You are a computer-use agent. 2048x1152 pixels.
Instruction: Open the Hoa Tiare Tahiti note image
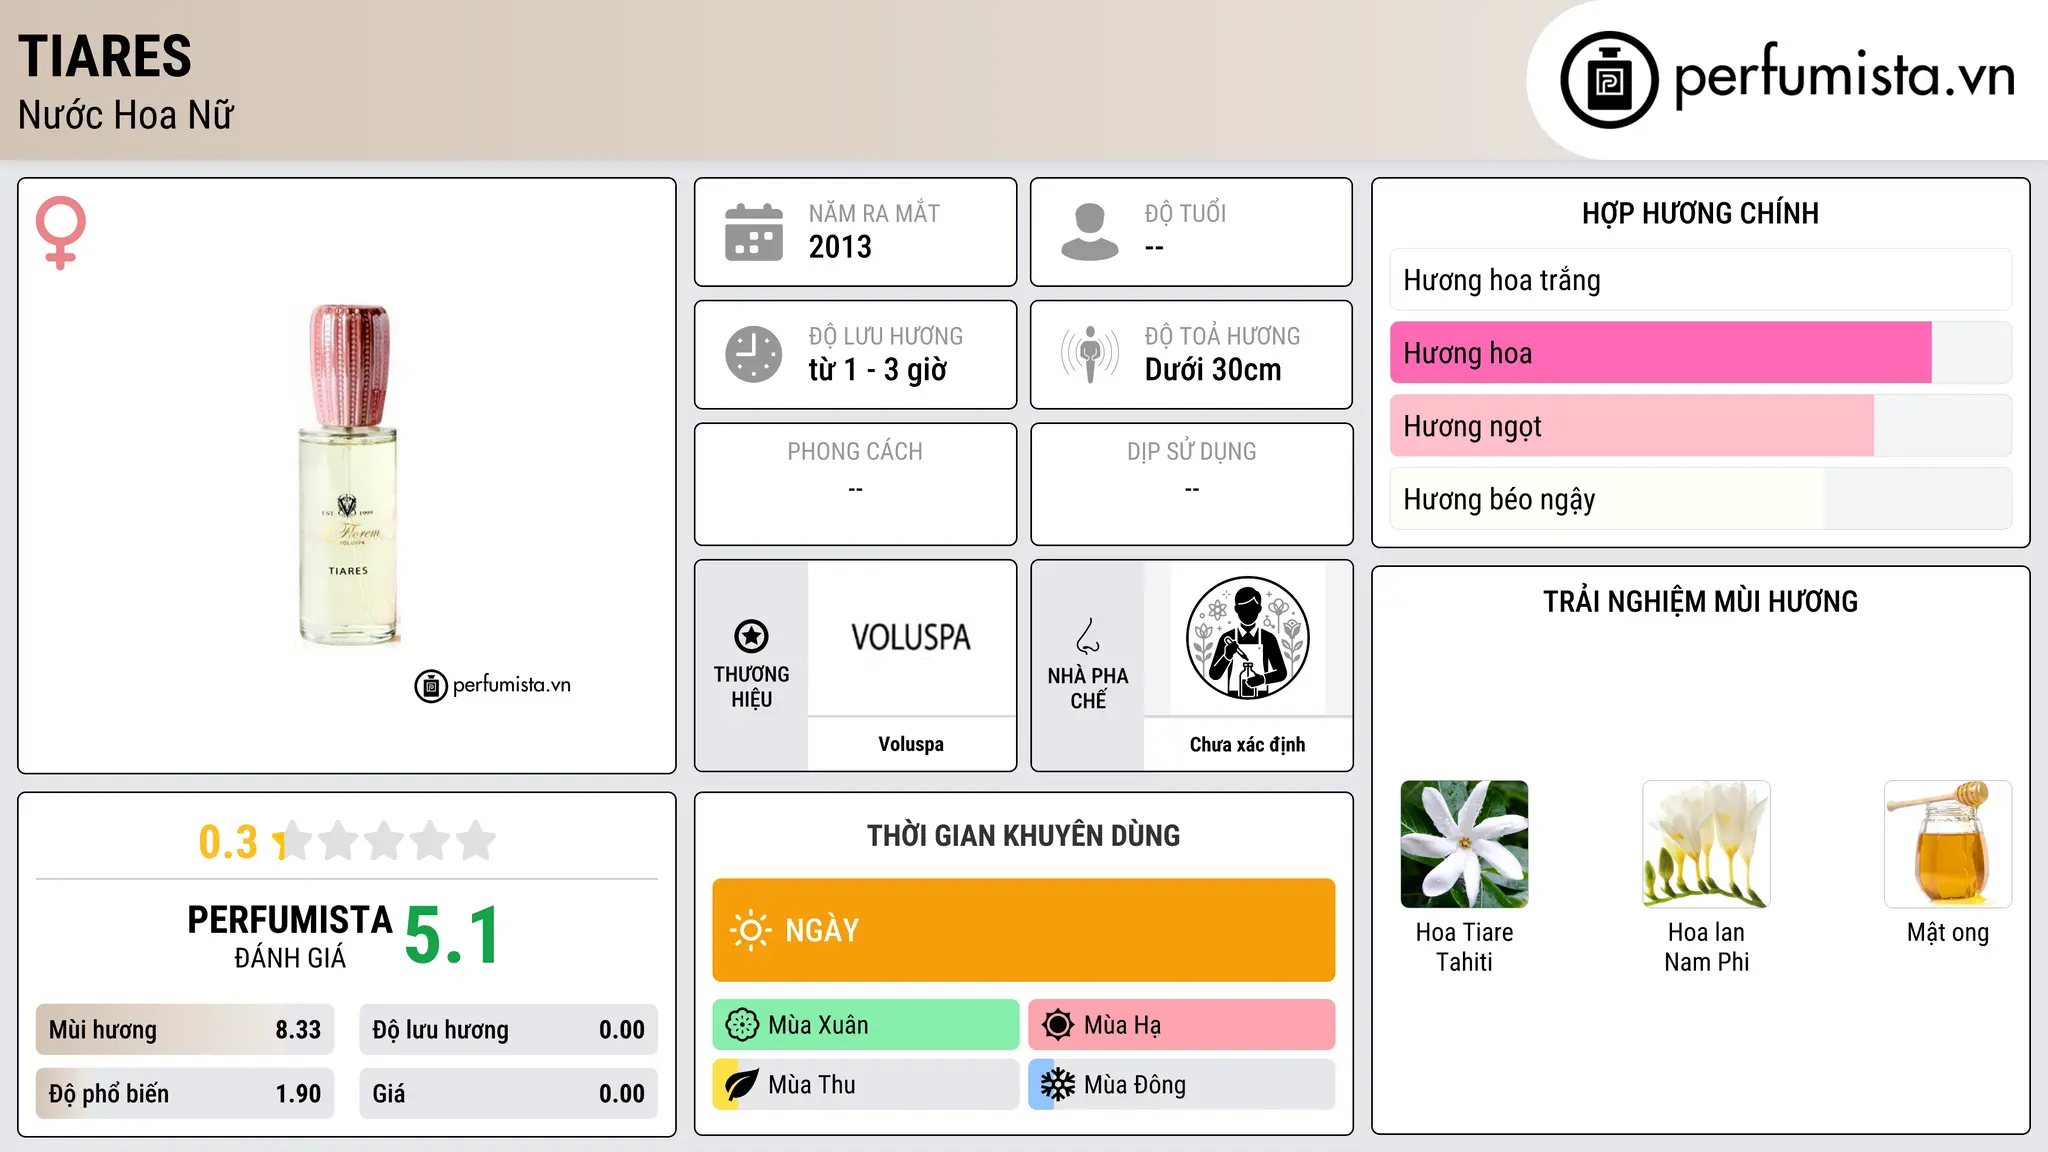(1464, 844)
